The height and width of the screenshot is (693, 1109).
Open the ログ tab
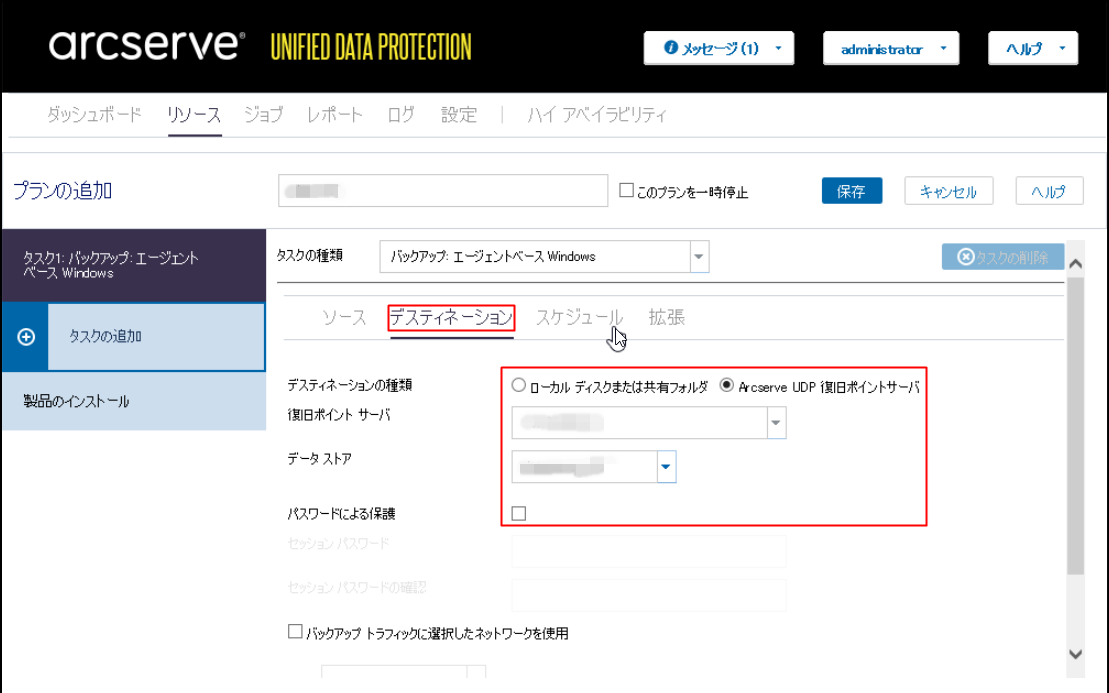tap(401, 115)
